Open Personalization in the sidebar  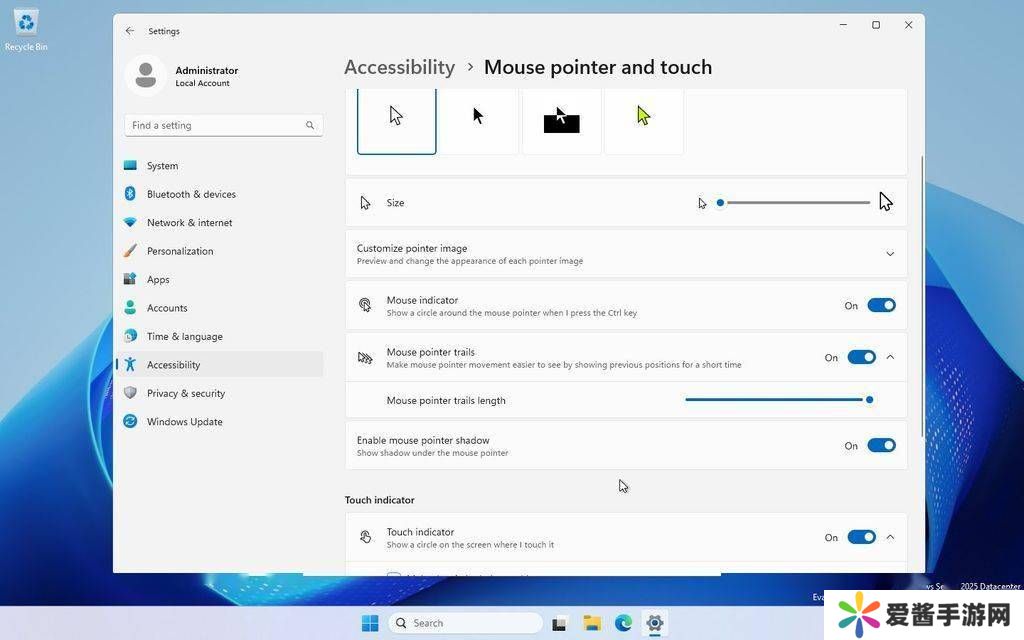[x=180, y=251]
